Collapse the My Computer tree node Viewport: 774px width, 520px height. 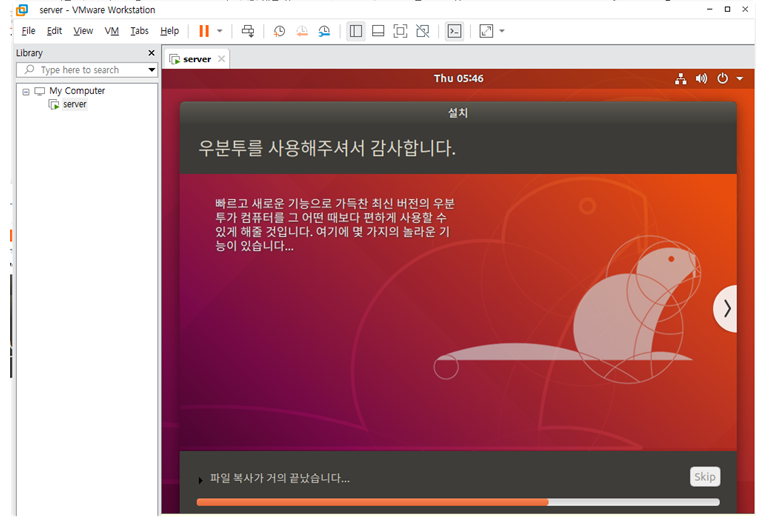[26, 91]
